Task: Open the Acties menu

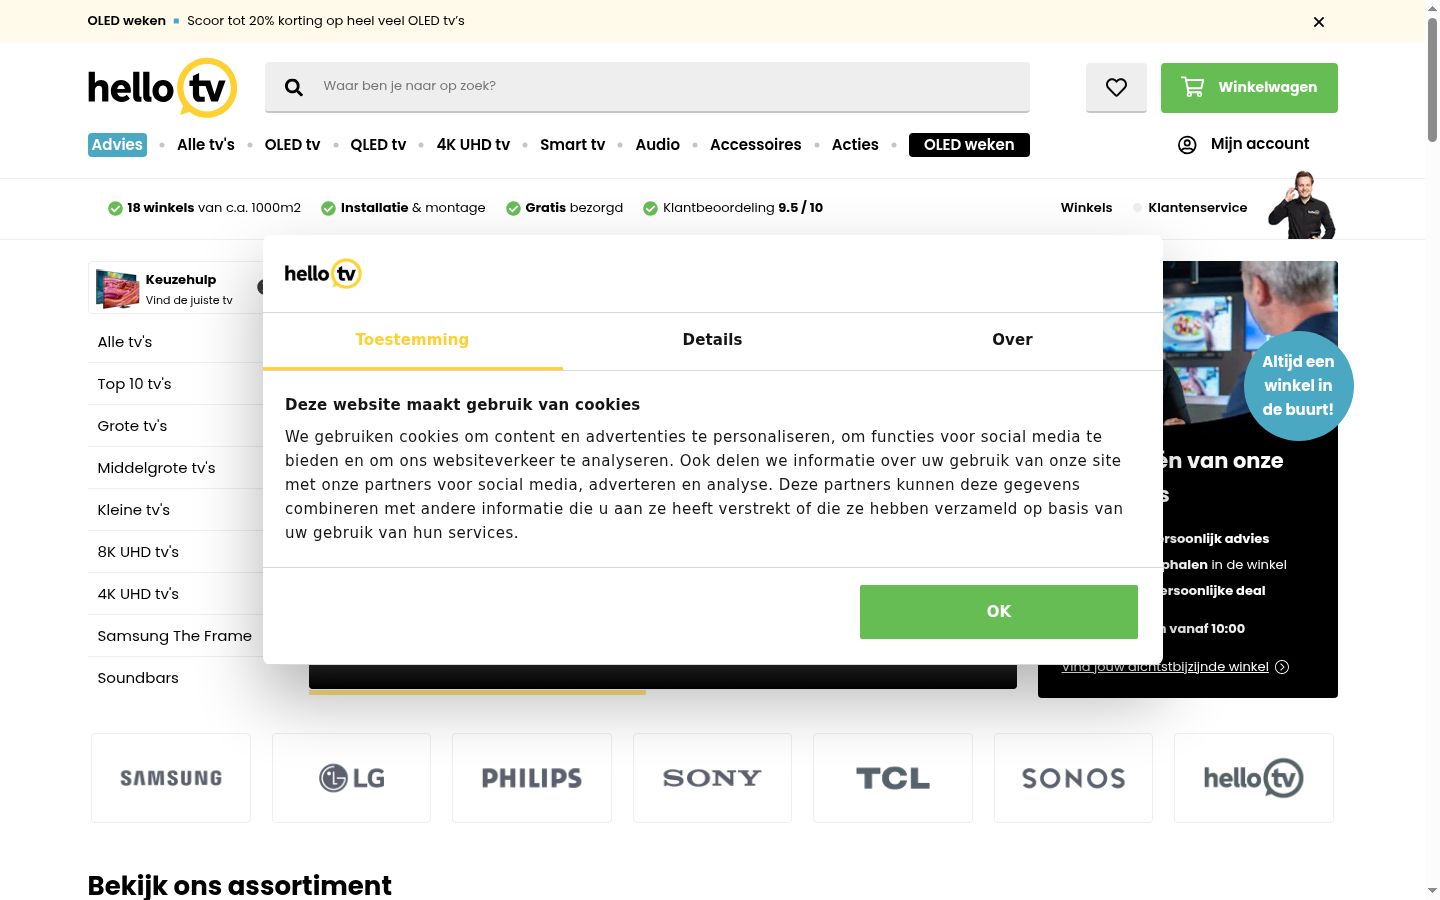Action: [855, 145]
